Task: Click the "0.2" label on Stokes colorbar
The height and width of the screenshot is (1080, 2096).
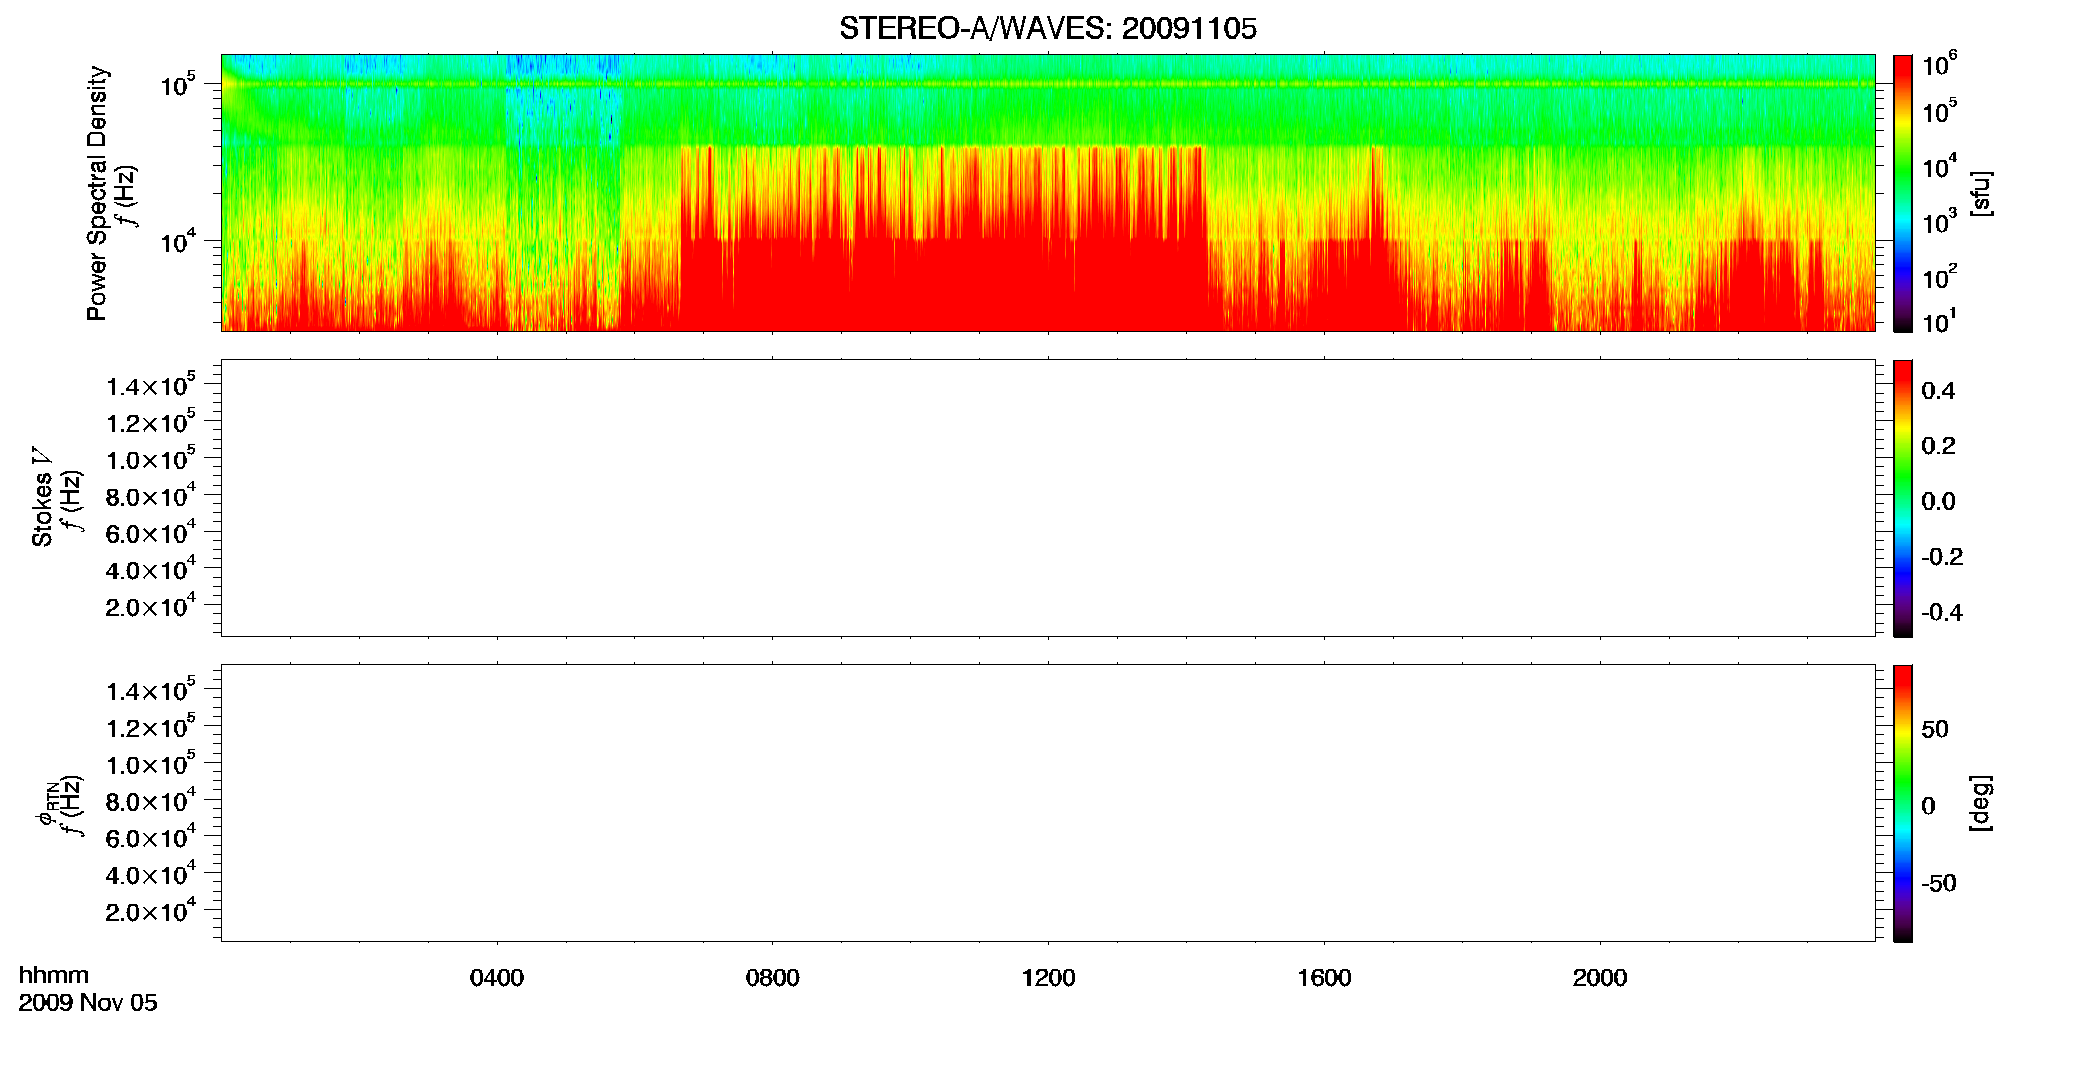Action: [x=1938, y=445]
